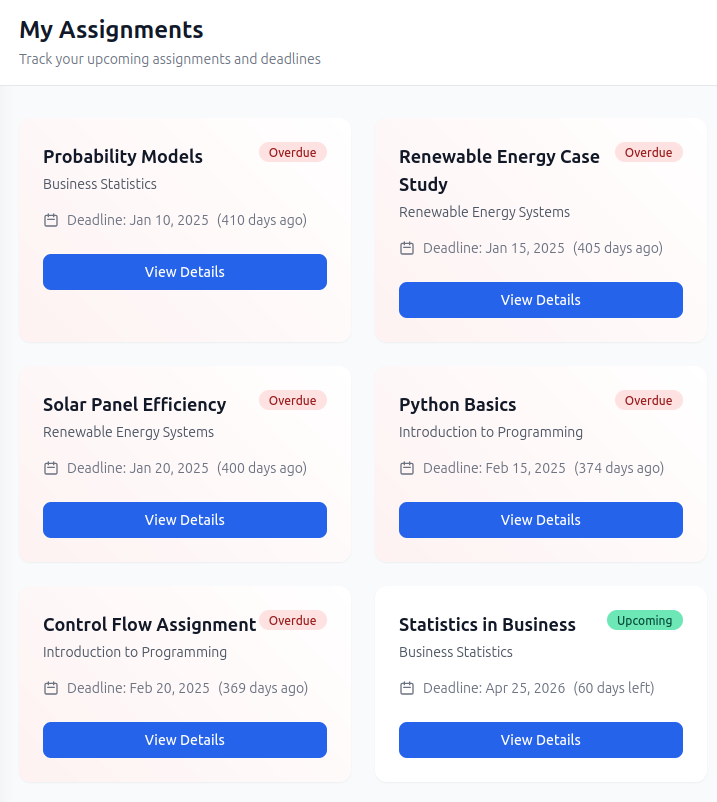Click Overdue badge on Probability Models
The width and height of the screenshot is (717, 802).
coord(293,152)
